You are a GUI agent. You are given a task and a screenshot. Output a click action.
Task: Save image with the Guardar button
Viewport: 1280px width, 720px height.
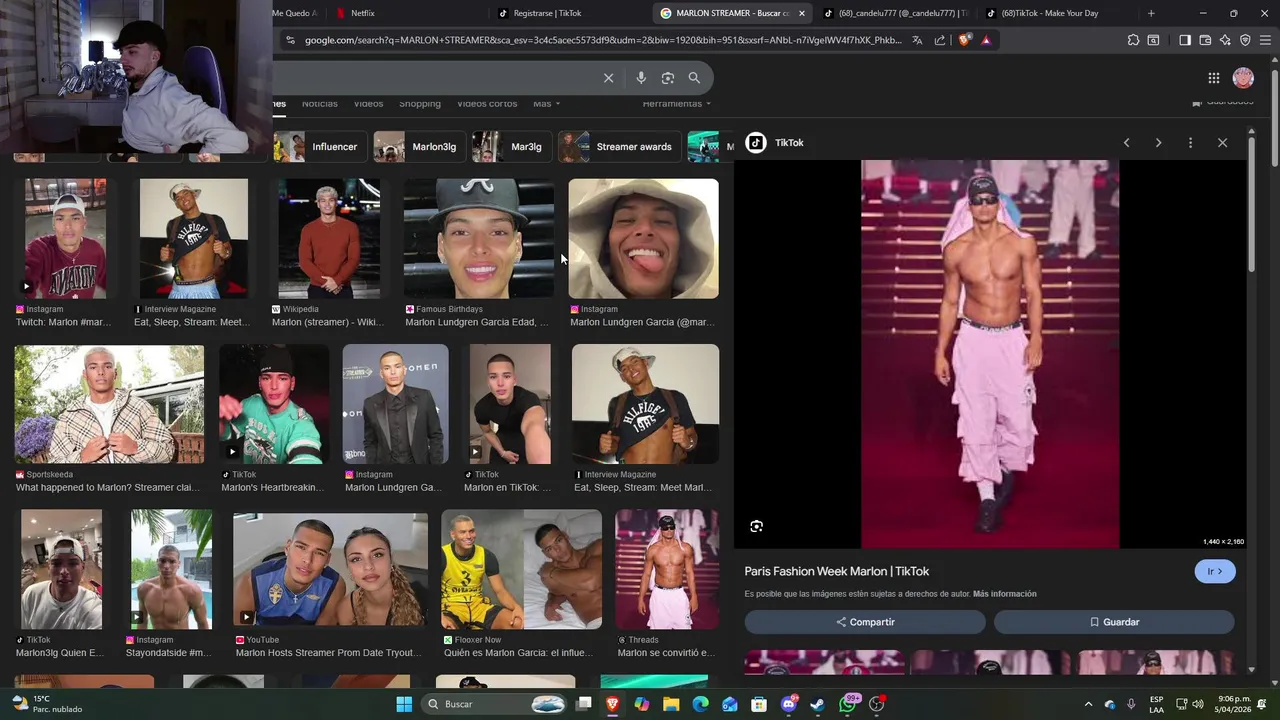pos(1114,622)
